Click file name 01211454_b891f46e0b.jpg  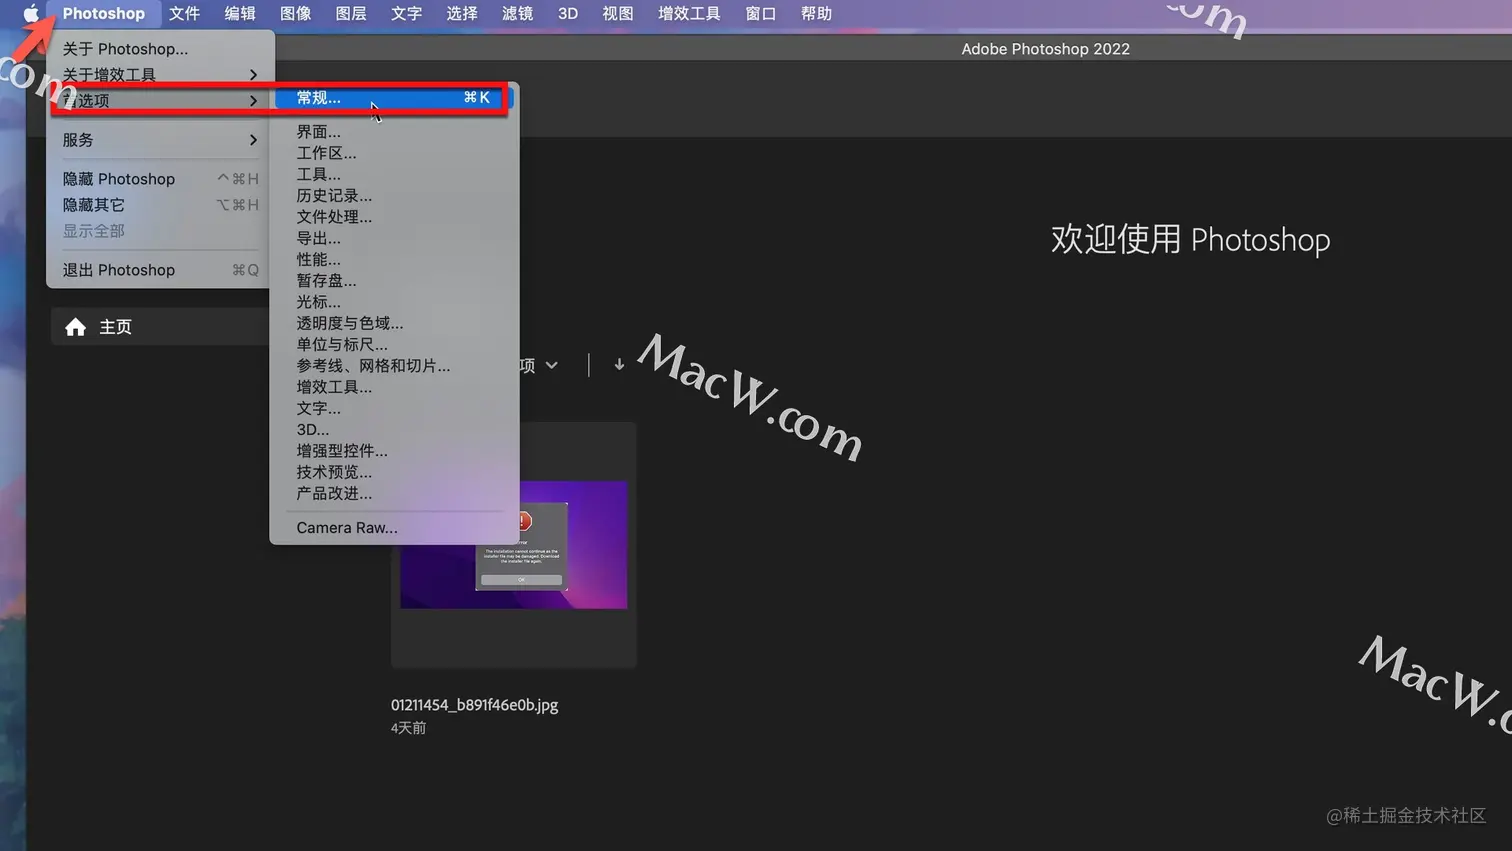(474, 705)
